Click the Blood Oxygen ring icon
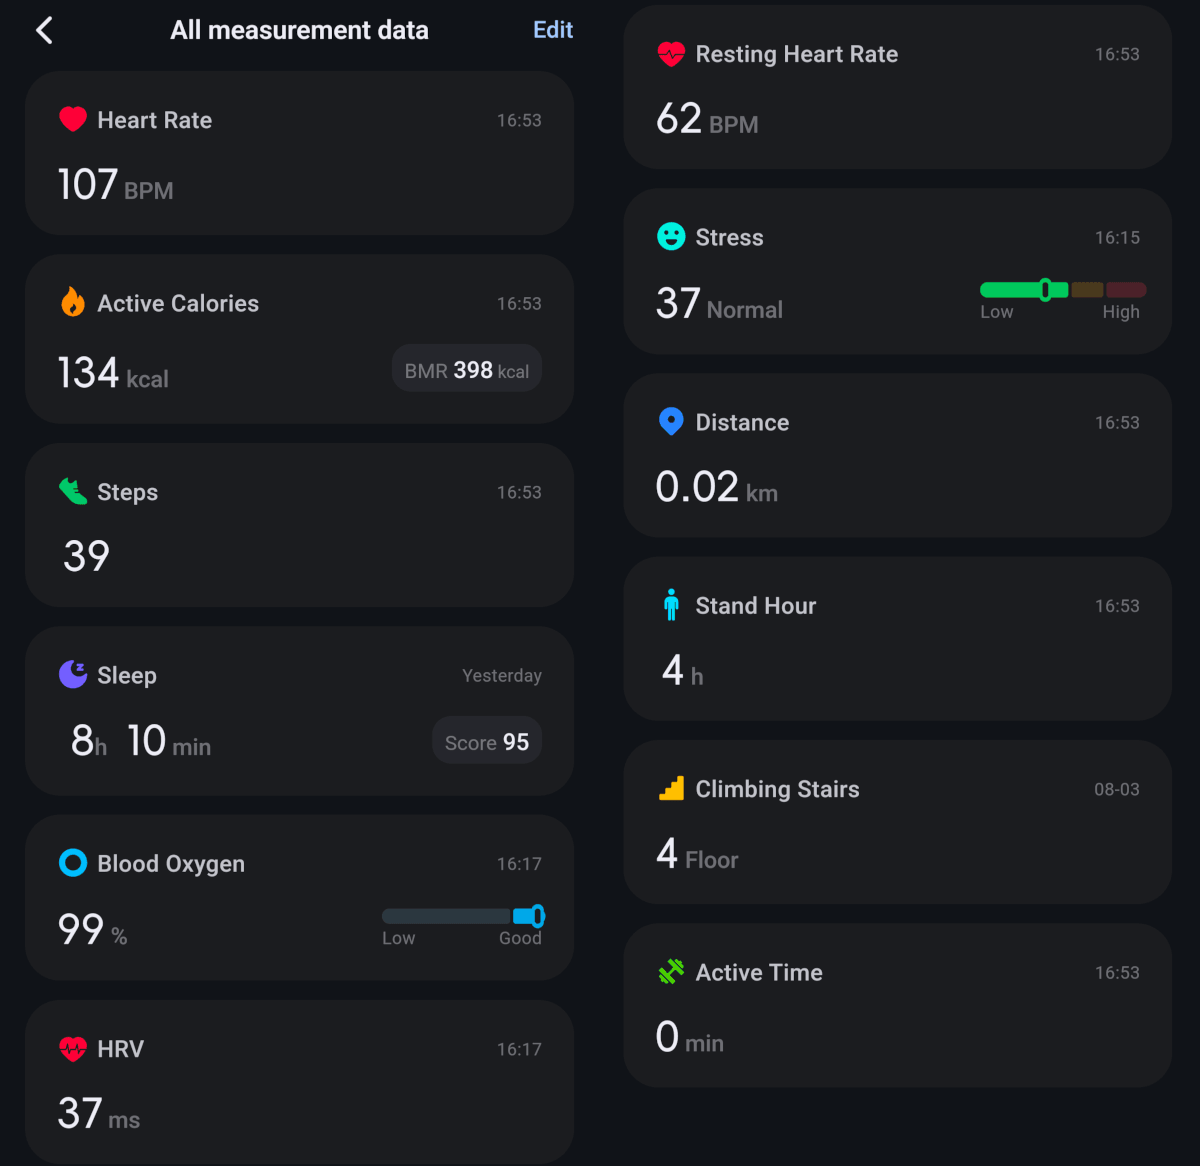The image size is (1200, 1166). point(73,863)
